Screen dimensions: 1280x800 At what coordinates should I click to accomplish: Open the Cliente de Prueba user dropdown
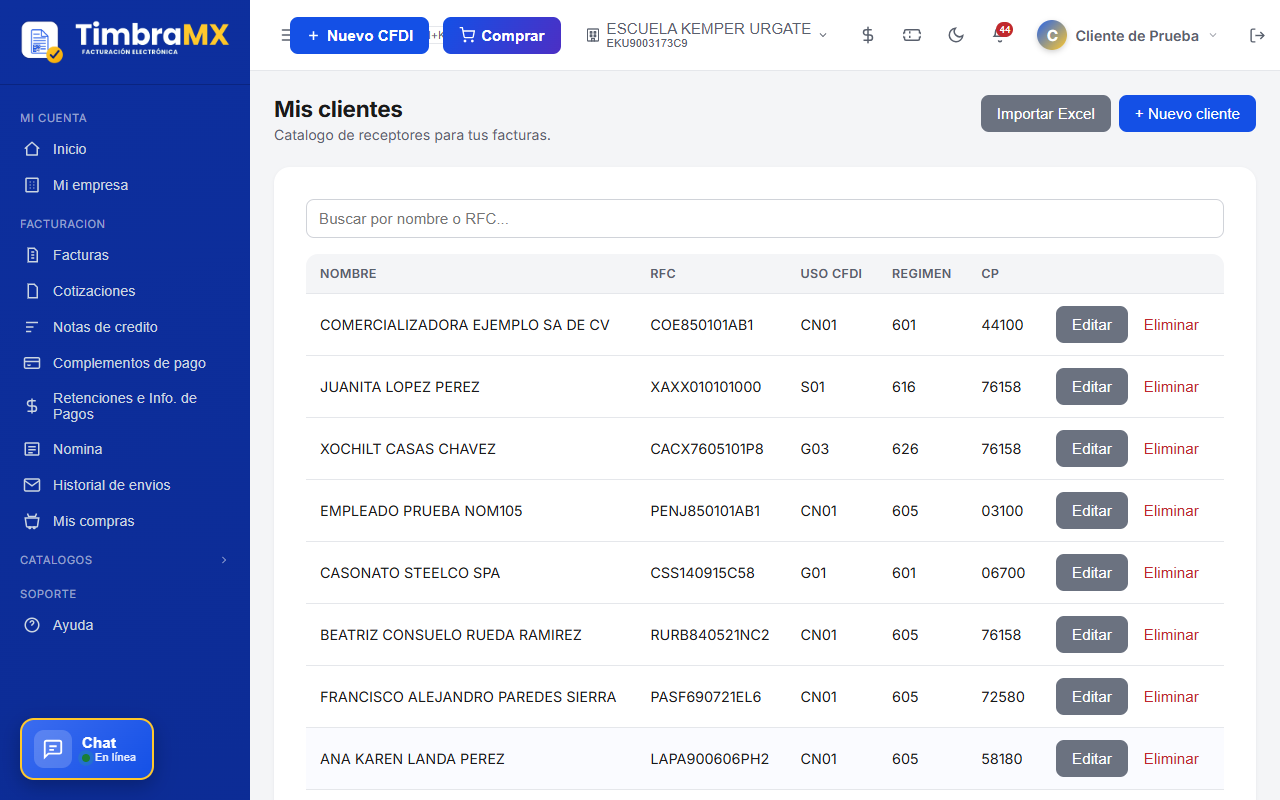pyautogui.click(x=1127, y=35)
